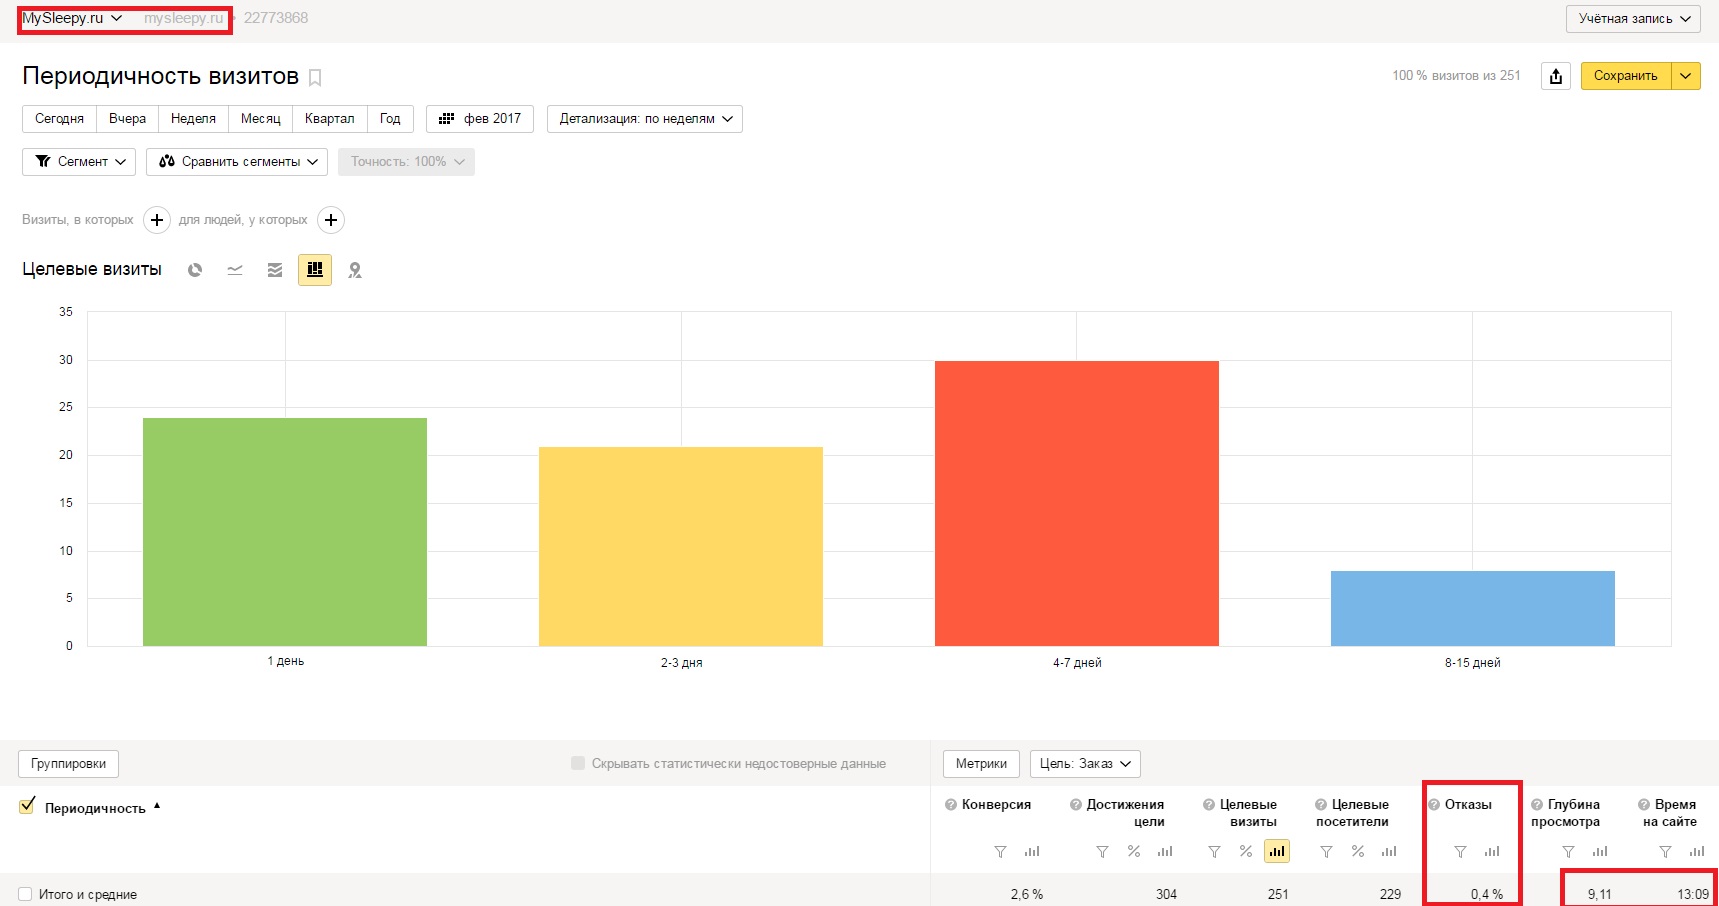Select the Вчера period
The width and height of the screenshot is (1719, 906).
pyautogui.click(x=128, y=119)
